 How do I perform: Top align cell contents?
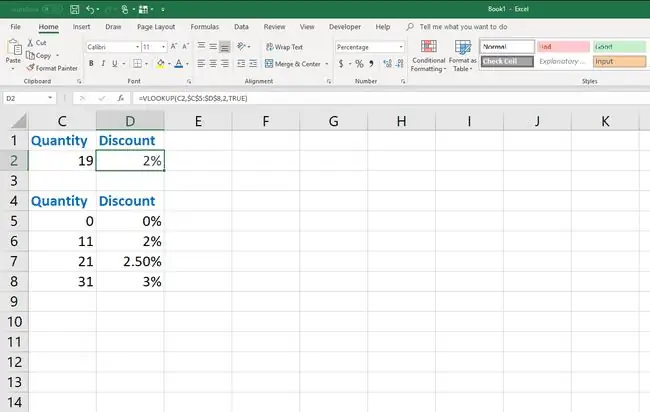201,46
